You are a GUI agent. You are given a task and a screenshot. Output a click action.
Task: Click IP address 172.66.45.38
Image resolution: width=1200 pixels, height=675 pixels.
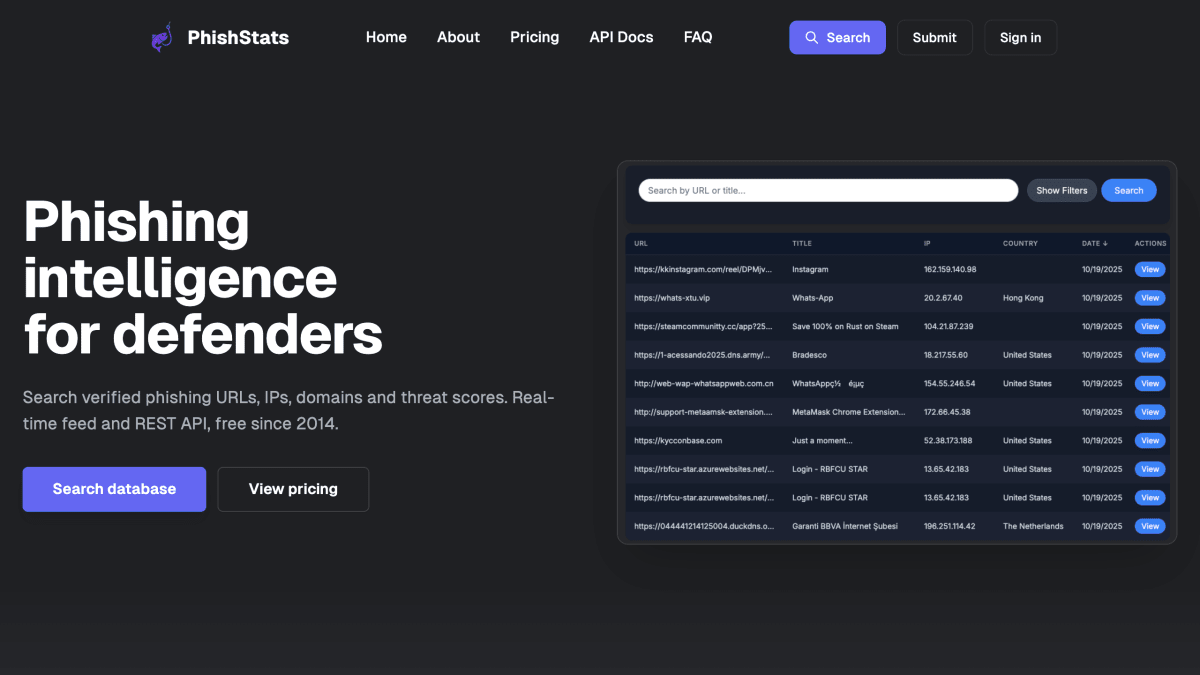pyautogui.click(x=946, y=412)
